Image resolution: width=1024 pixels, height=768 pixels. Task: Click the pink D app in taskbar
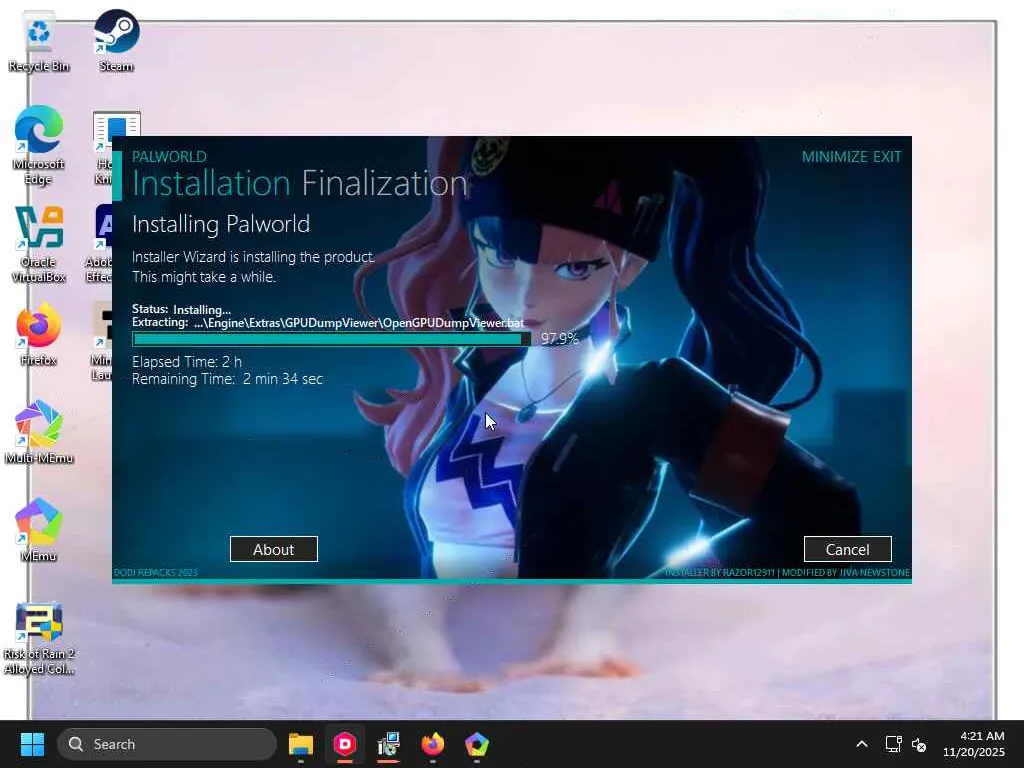(345, 744)
